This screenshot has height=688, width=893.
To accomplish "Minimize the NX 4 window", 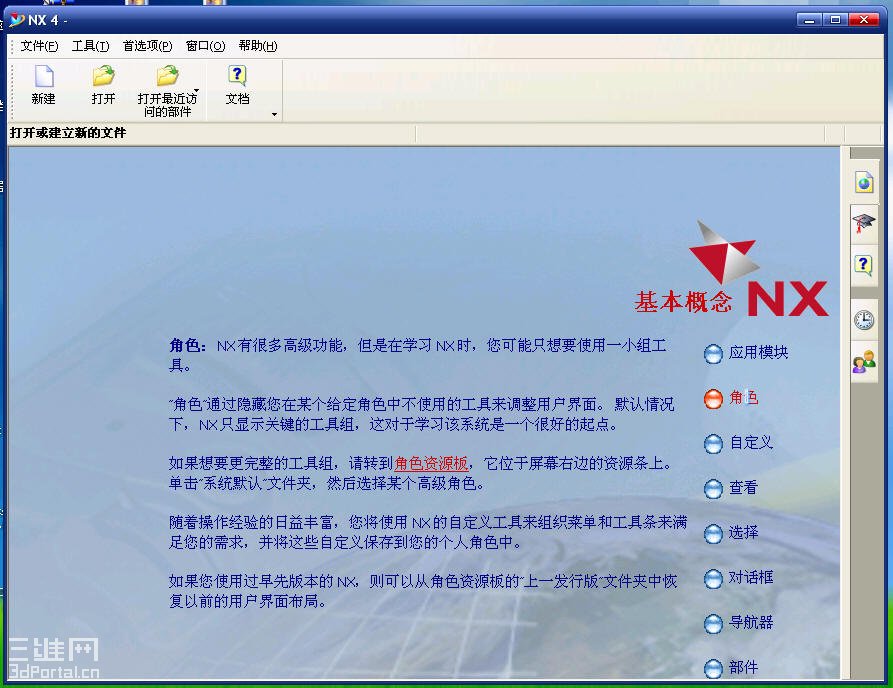I will coord(809,20).
